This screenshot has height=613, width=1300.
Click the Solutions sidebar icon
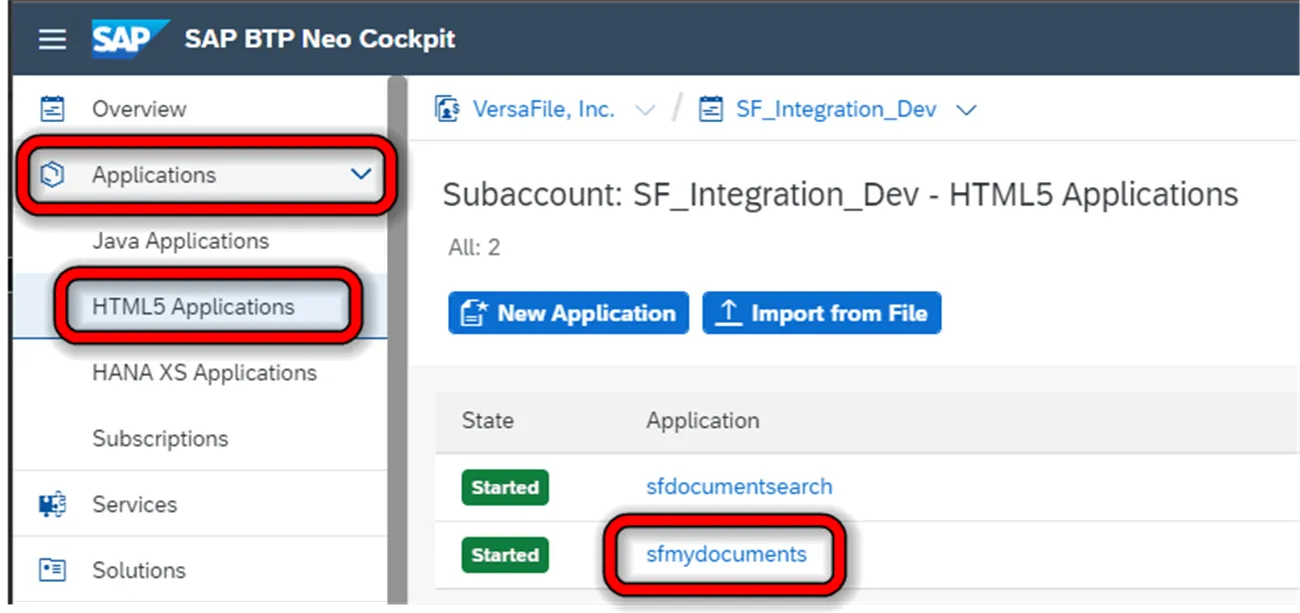[51, 570]
